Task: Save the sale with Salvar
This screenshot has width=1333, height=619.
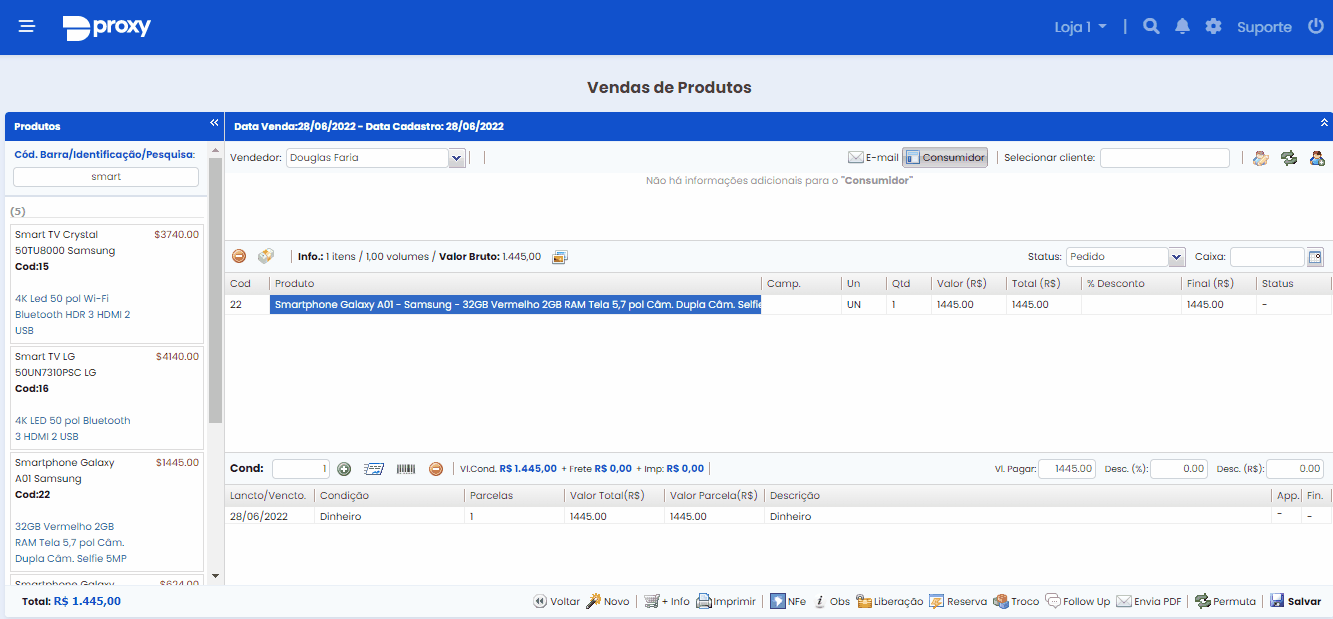Action: [1295, 601]
